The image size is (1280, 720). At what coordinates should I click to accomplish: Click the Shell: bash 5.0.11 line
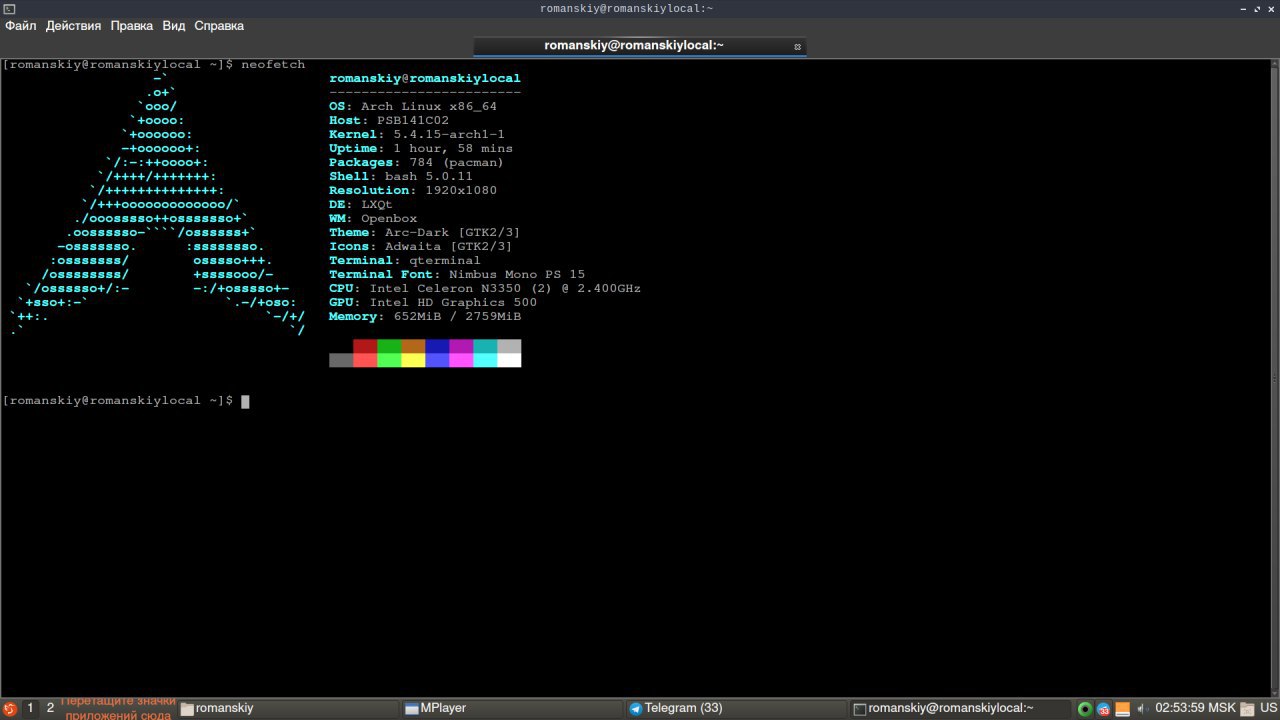pos(401,176)
